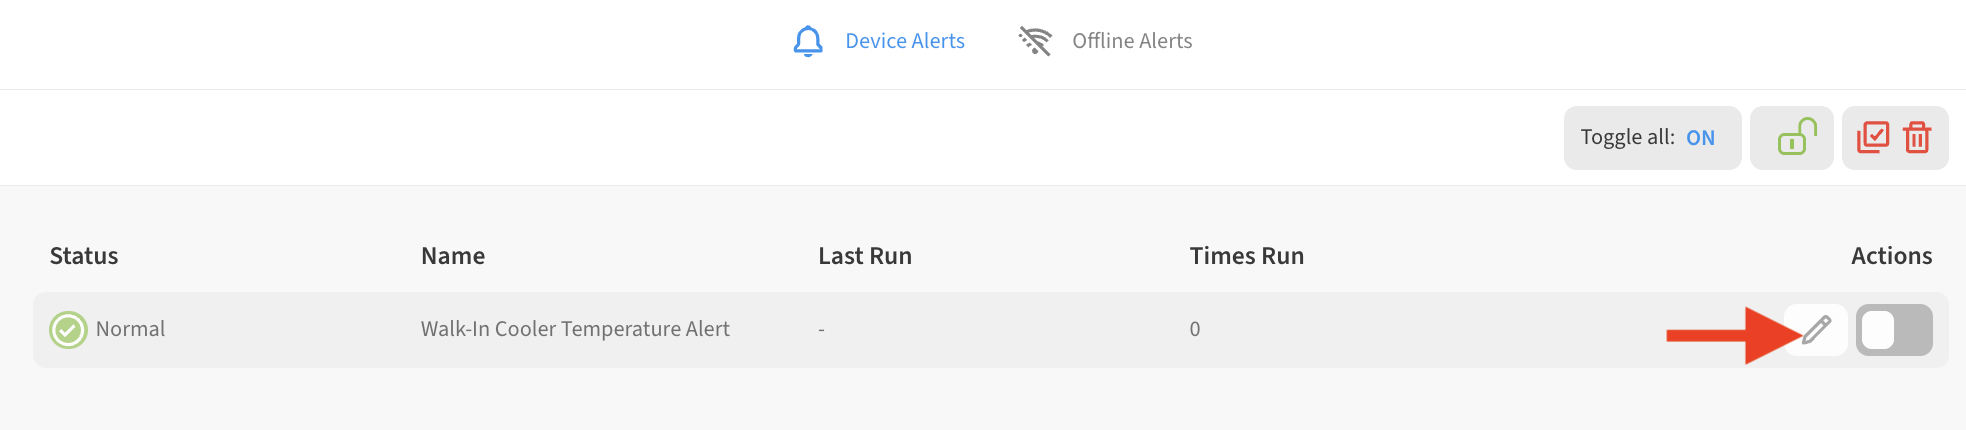
Task: Click the green Normal status checkmark icon
Action: (x=68, y=329)
